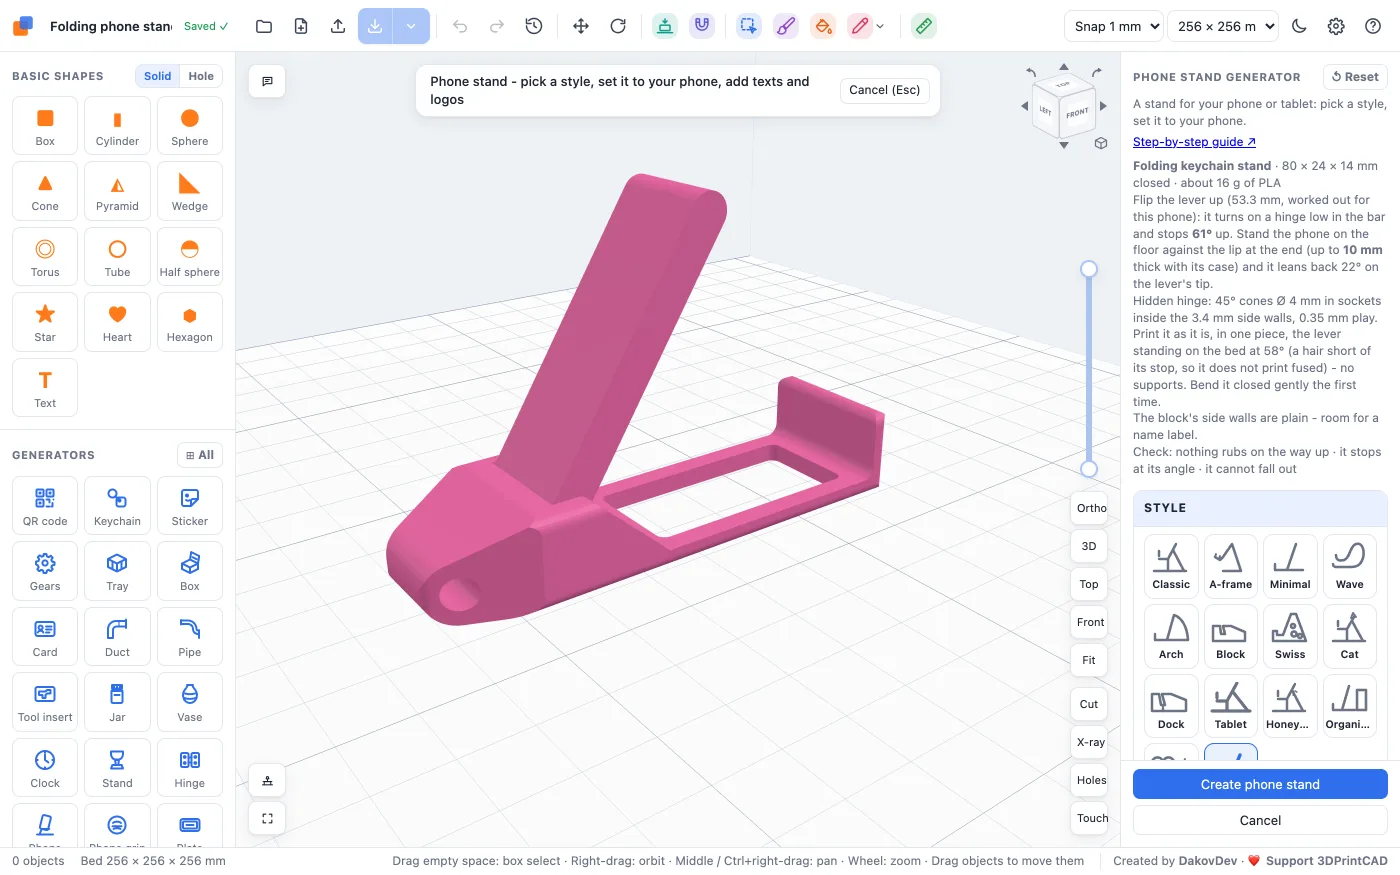Click the Create phone stand button

point(1260,784)
